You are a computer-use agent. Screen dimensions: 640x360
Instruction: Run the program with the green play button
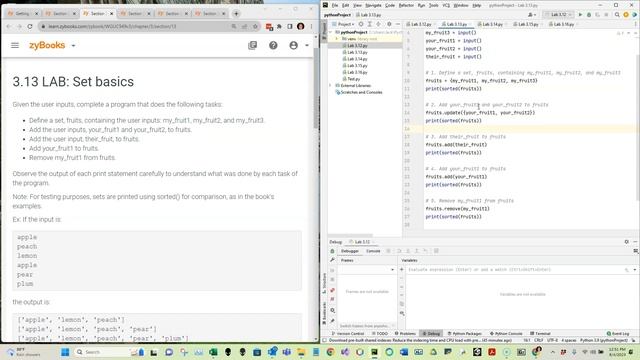(580, 15)
